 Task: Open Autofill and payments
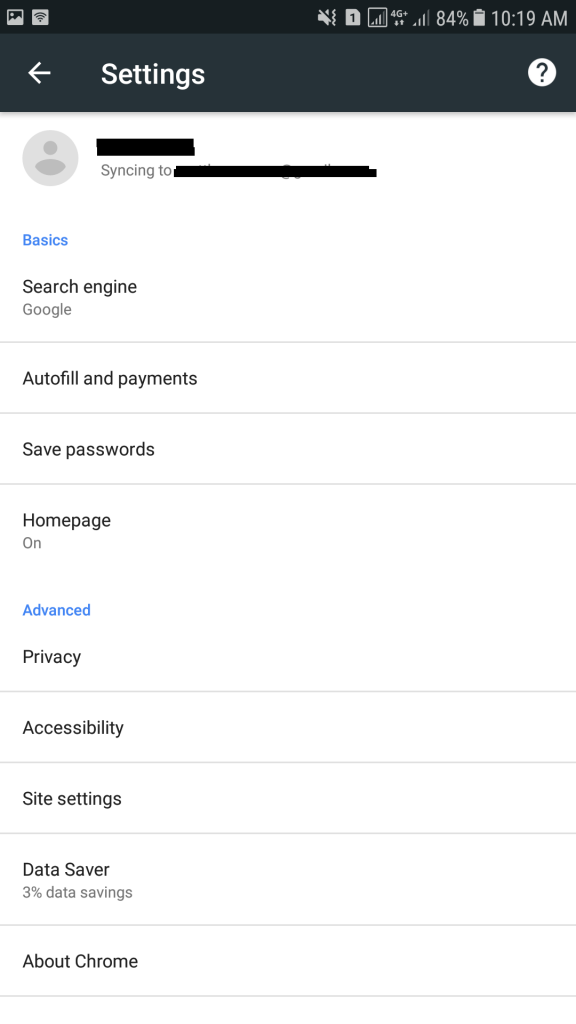tap(288, 378)
